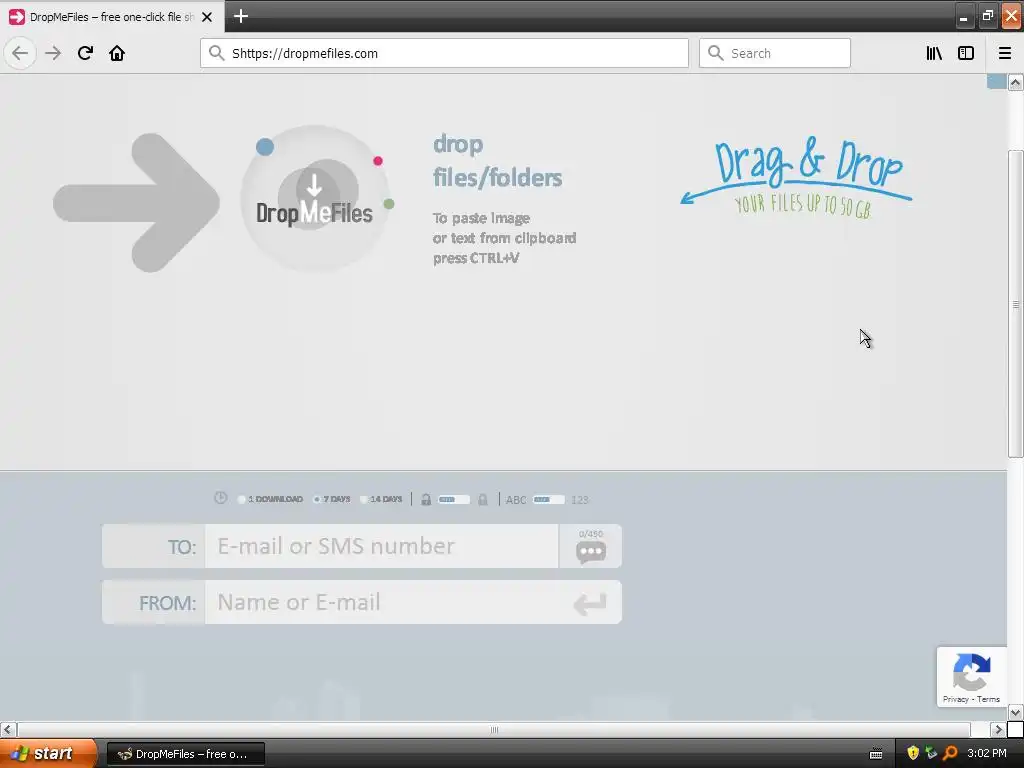
Task: Toggle the password lock switch
Action: [x=454, y=500]
